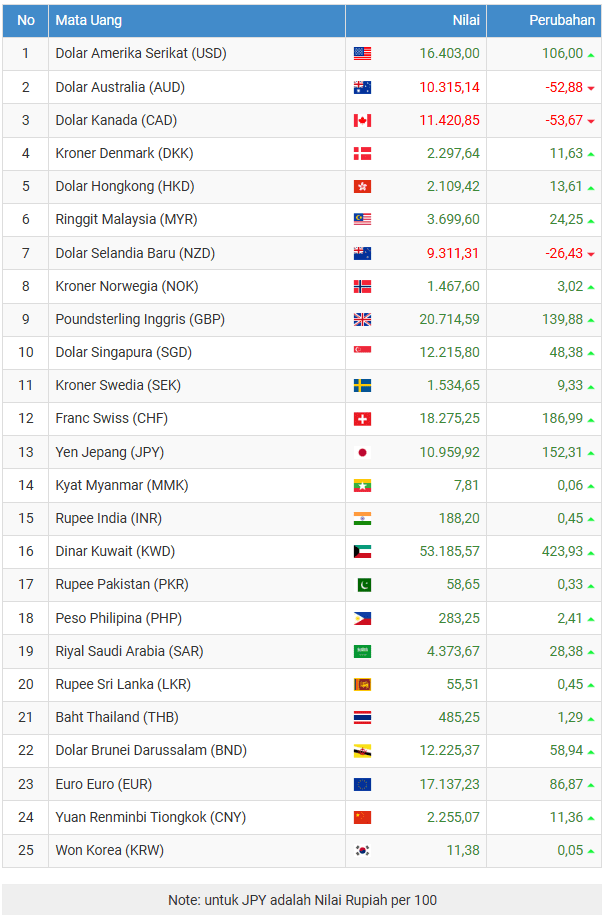The width and height of the screenshot is (603, 915).
Task: Click the JPY note text at bottom
Action: 302,900
